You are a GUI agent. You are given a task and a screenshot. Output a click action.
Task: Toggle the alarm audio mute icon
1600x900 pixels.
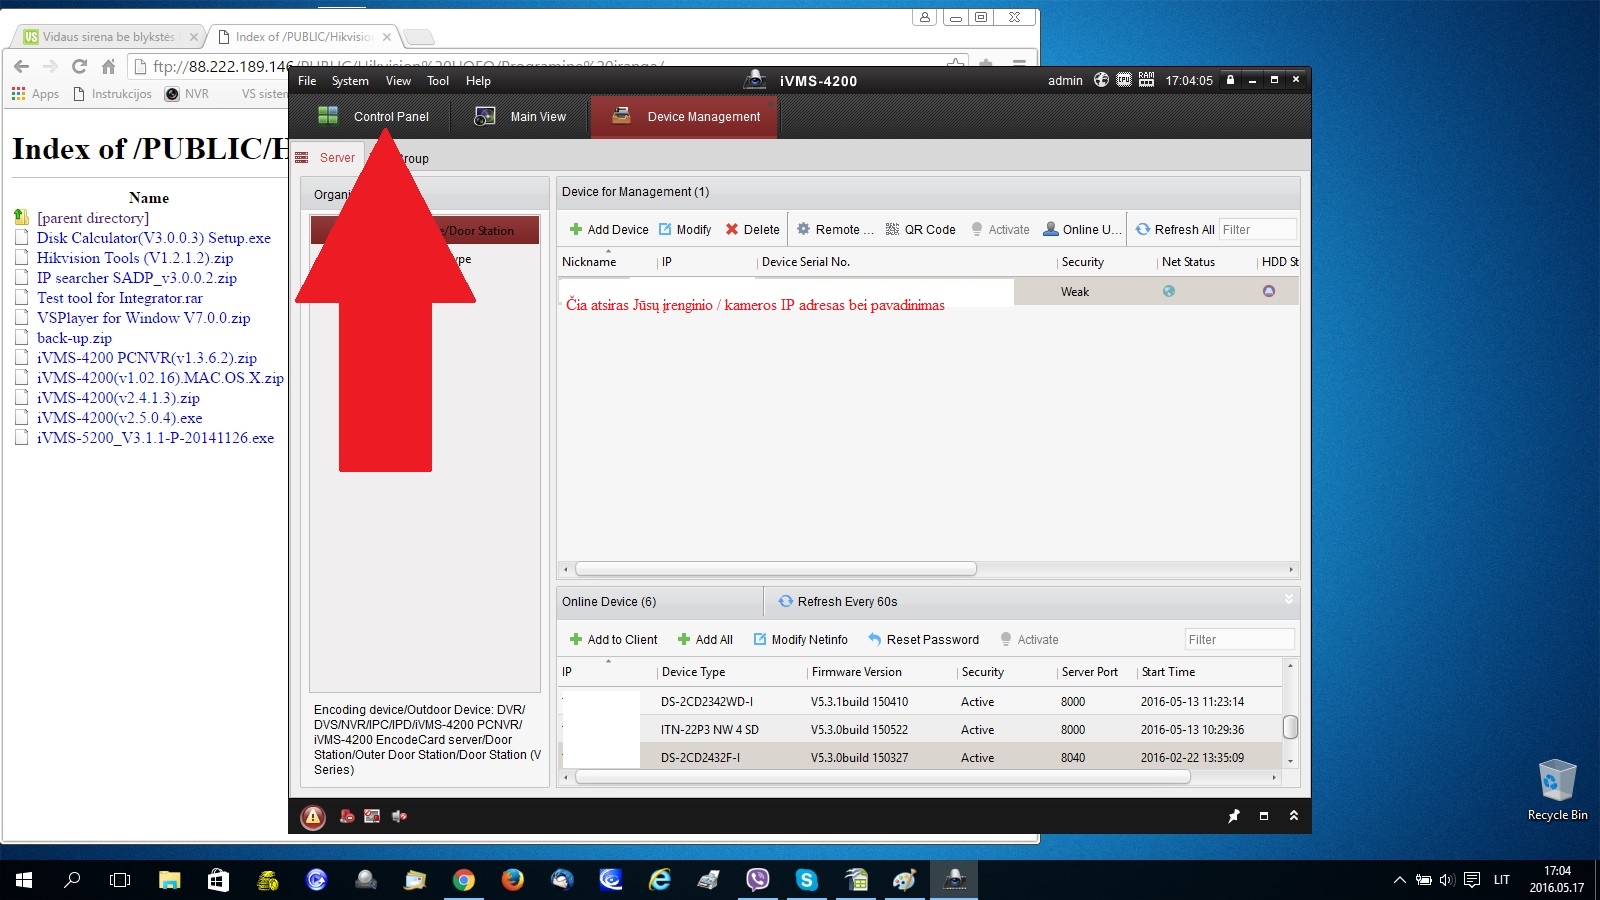(x=399, y=817)
